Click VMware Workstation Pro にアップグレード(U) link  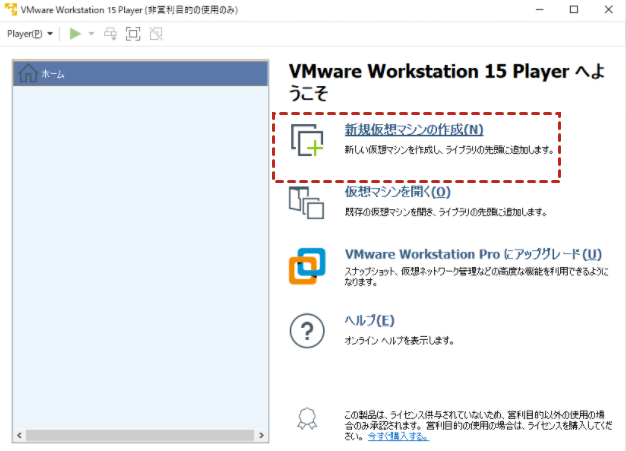[x=473, y=254]
